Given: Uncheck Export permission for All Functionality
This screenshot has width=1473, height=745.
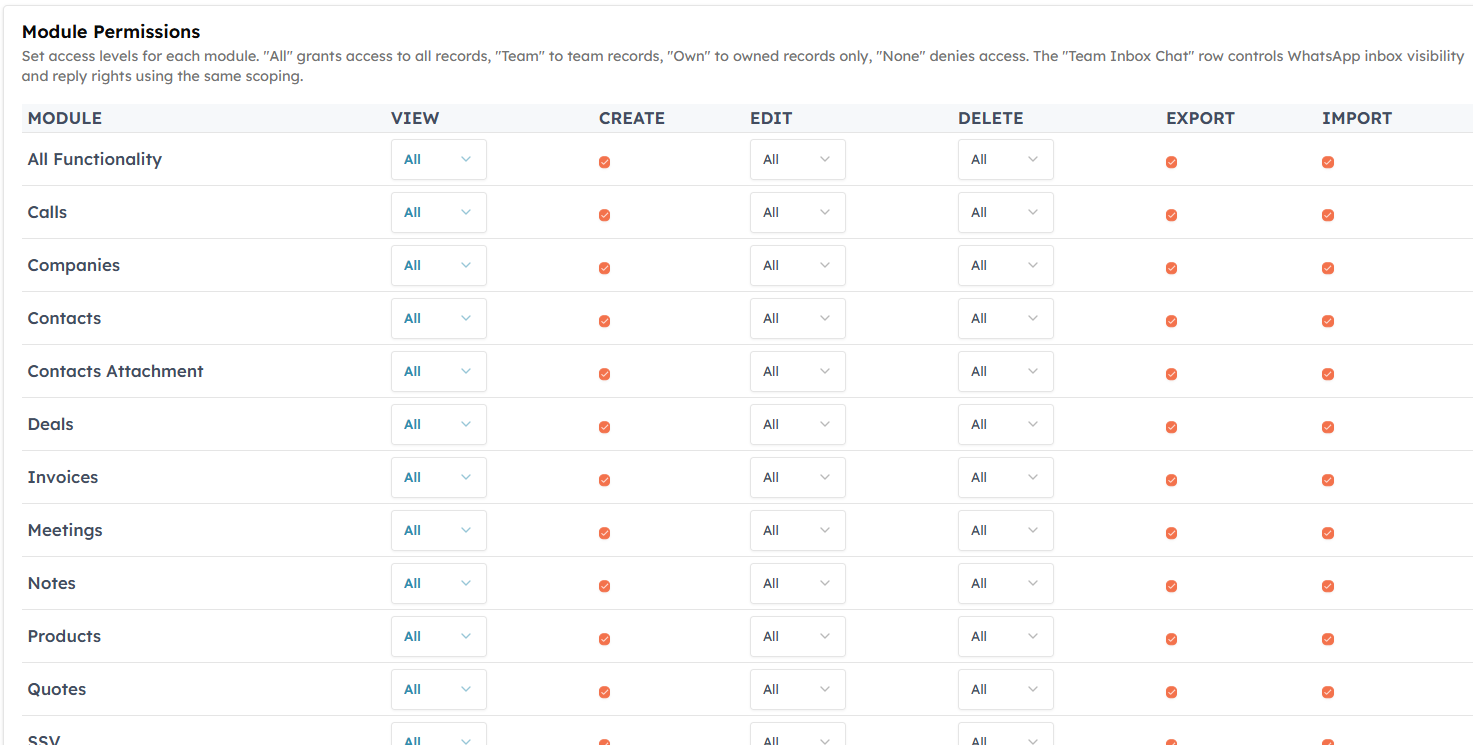Looking at the screenshot, I should 1171,162.
